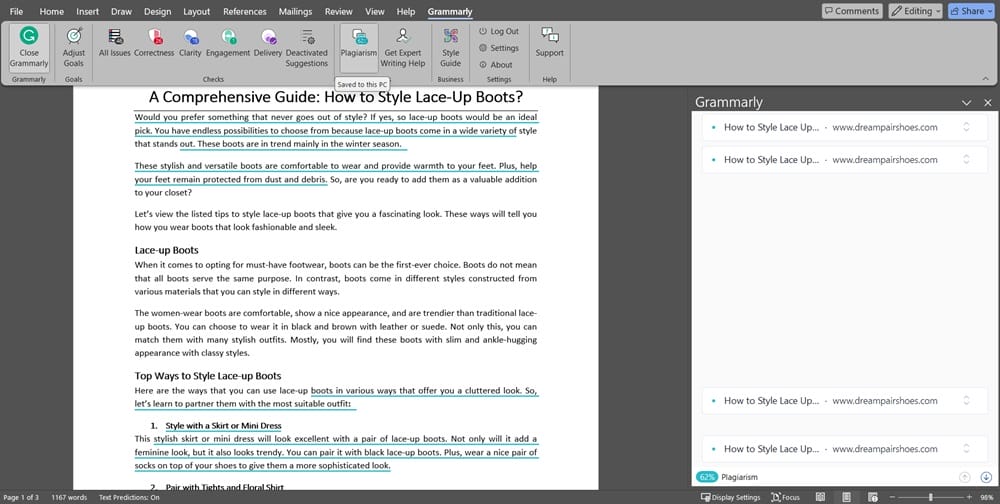Select the Grammarly ribbon tab
1000x504 pixels.
[x=450, y=11]
